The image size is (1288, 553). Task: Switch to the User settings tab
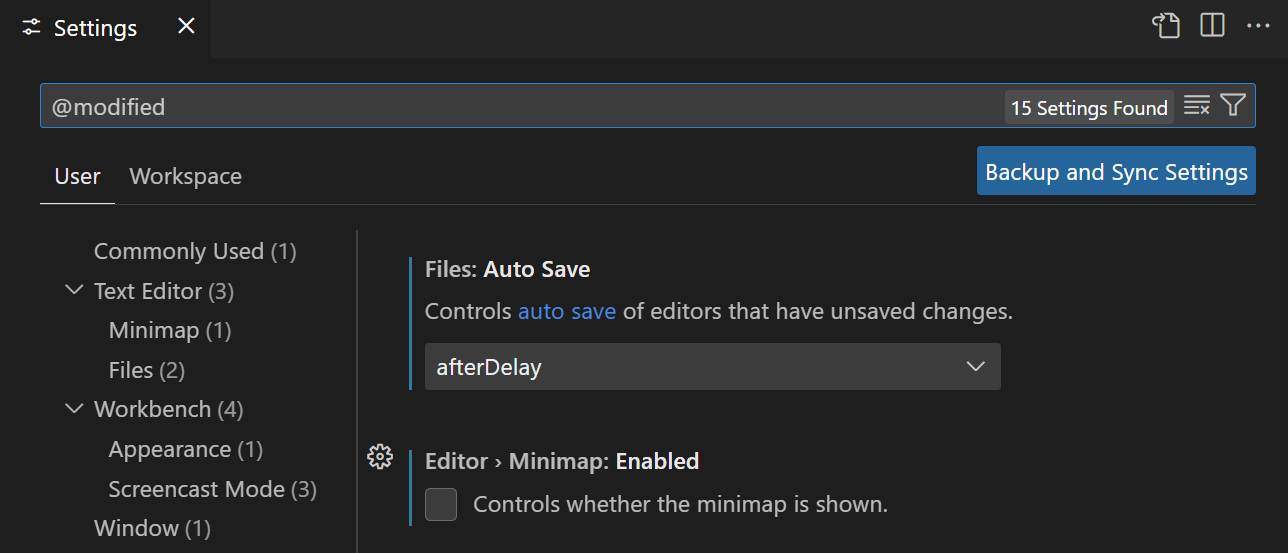pos(77,177)
